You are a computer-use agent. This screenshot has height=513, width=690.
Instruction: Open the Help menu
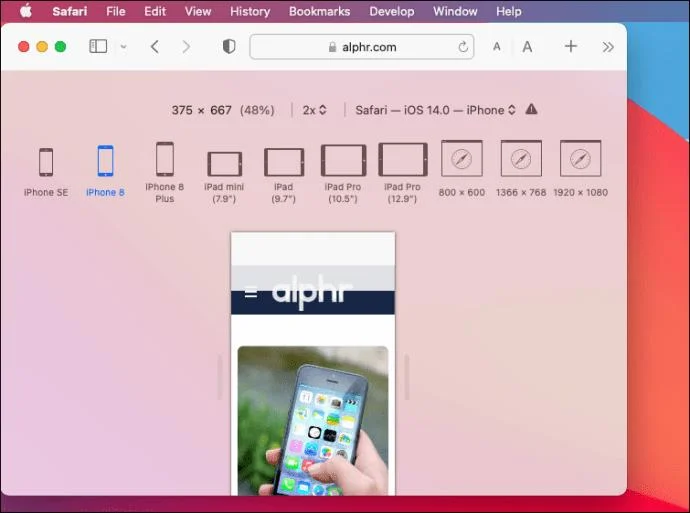click(x=509, y=11)
